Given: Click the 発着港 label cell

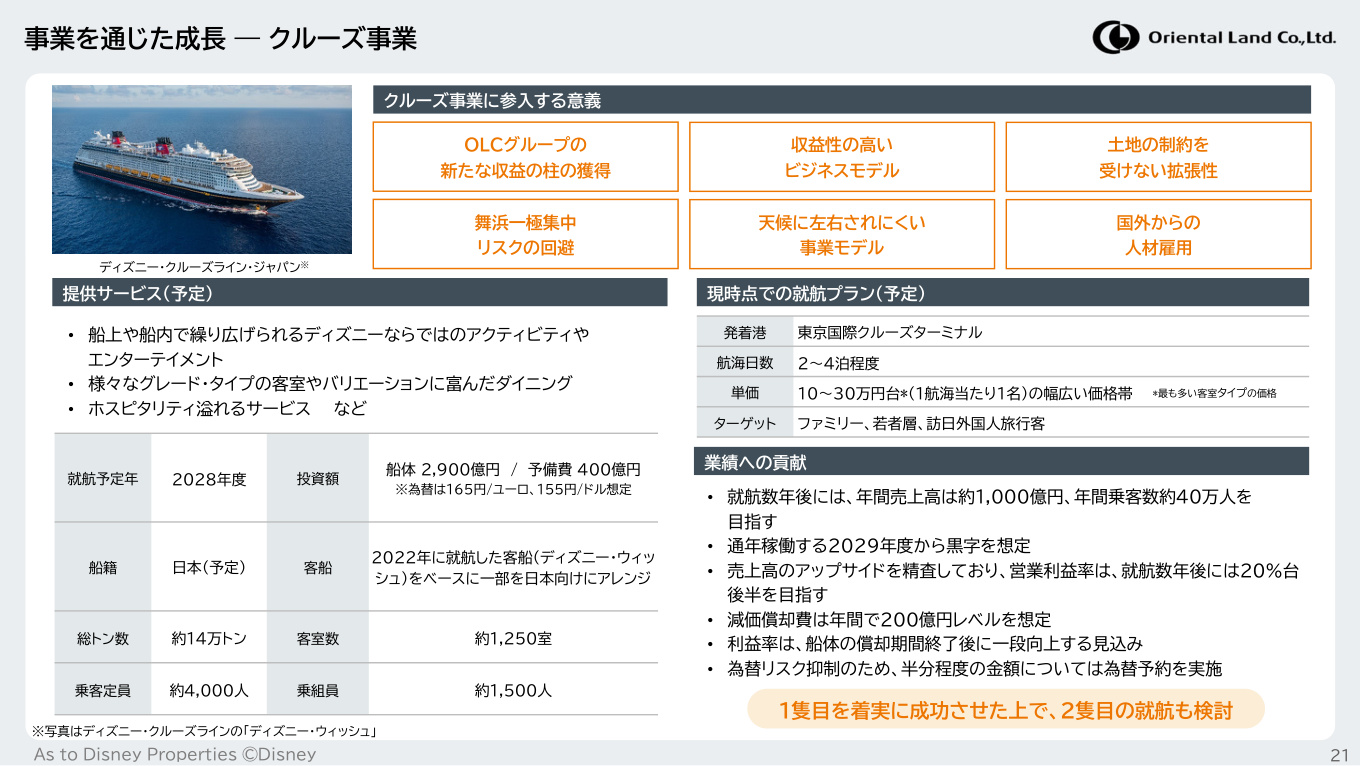Looking at the screenshot, I should tap(745, 332).
